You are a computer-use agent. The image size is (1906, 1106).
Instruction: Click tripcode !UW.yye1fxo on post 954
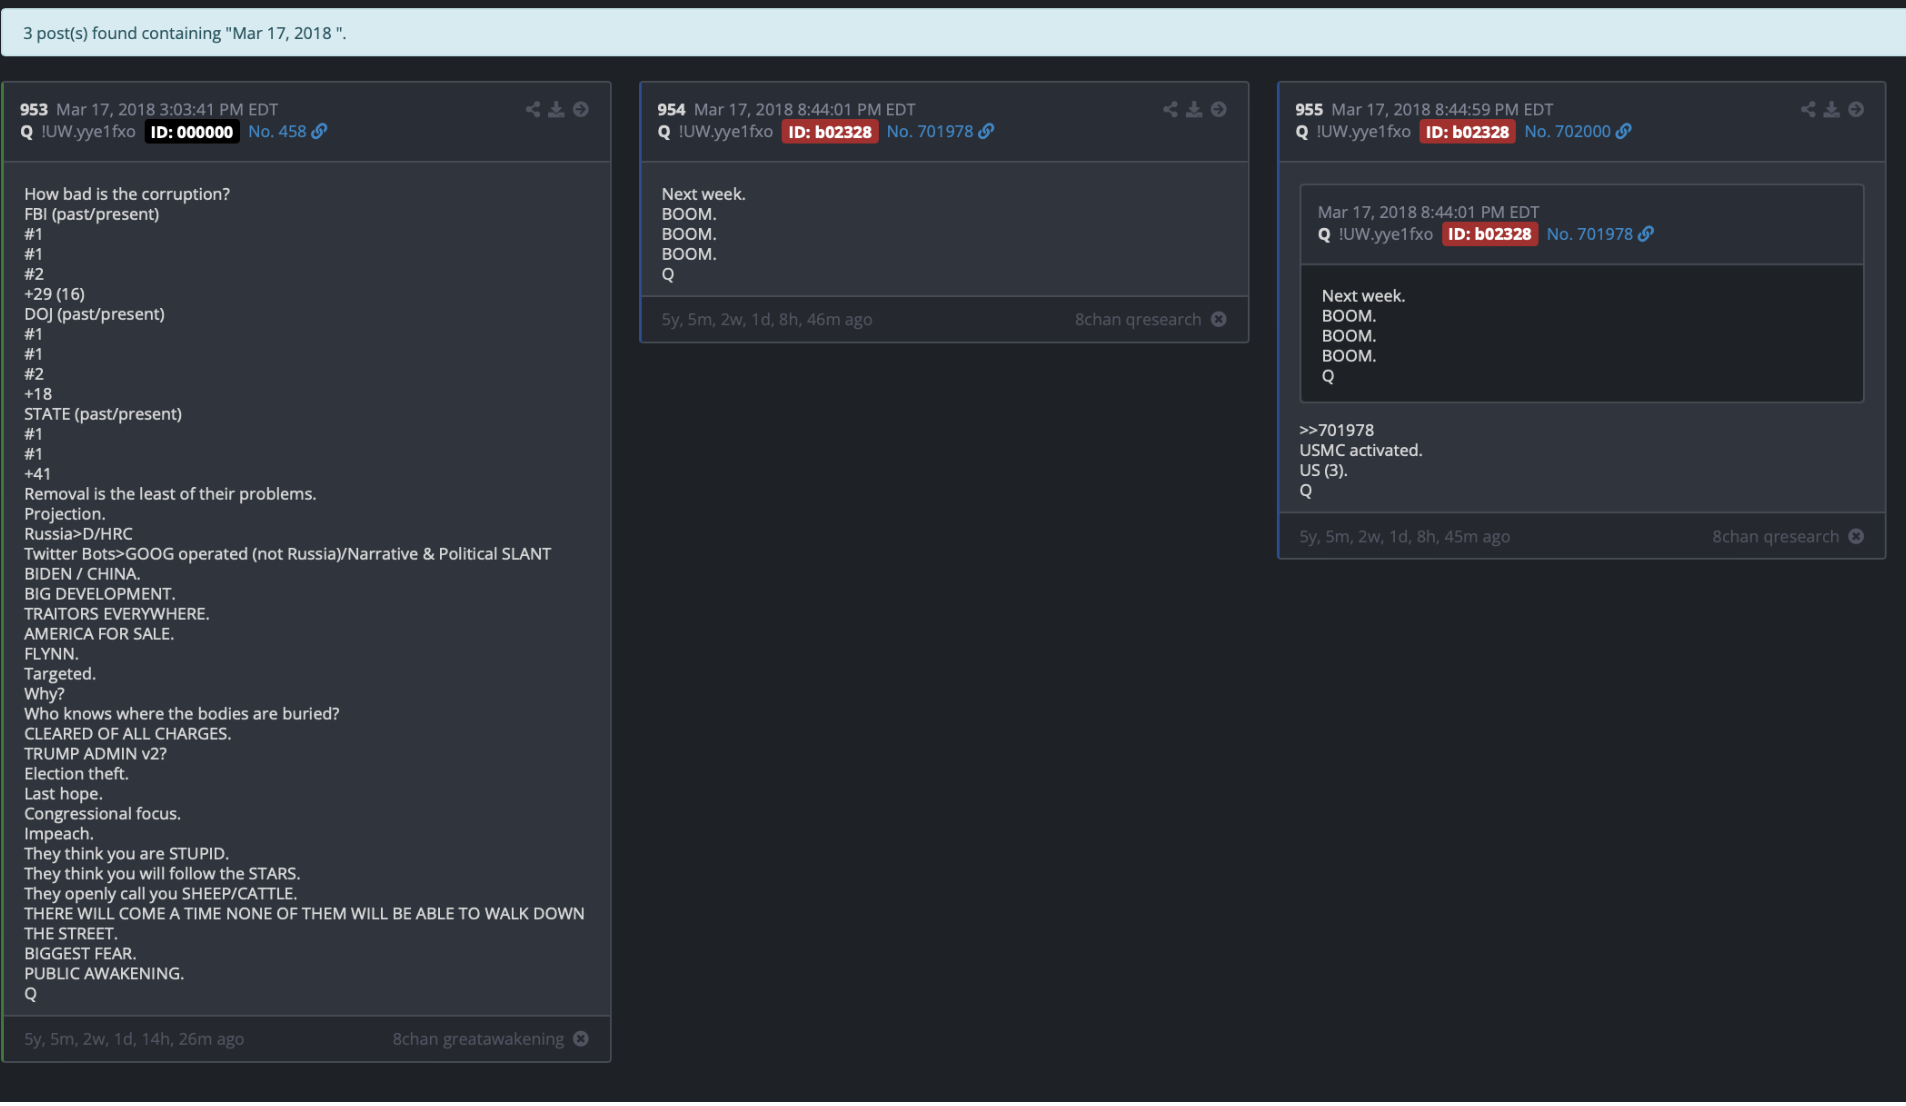tap(726, 131)
